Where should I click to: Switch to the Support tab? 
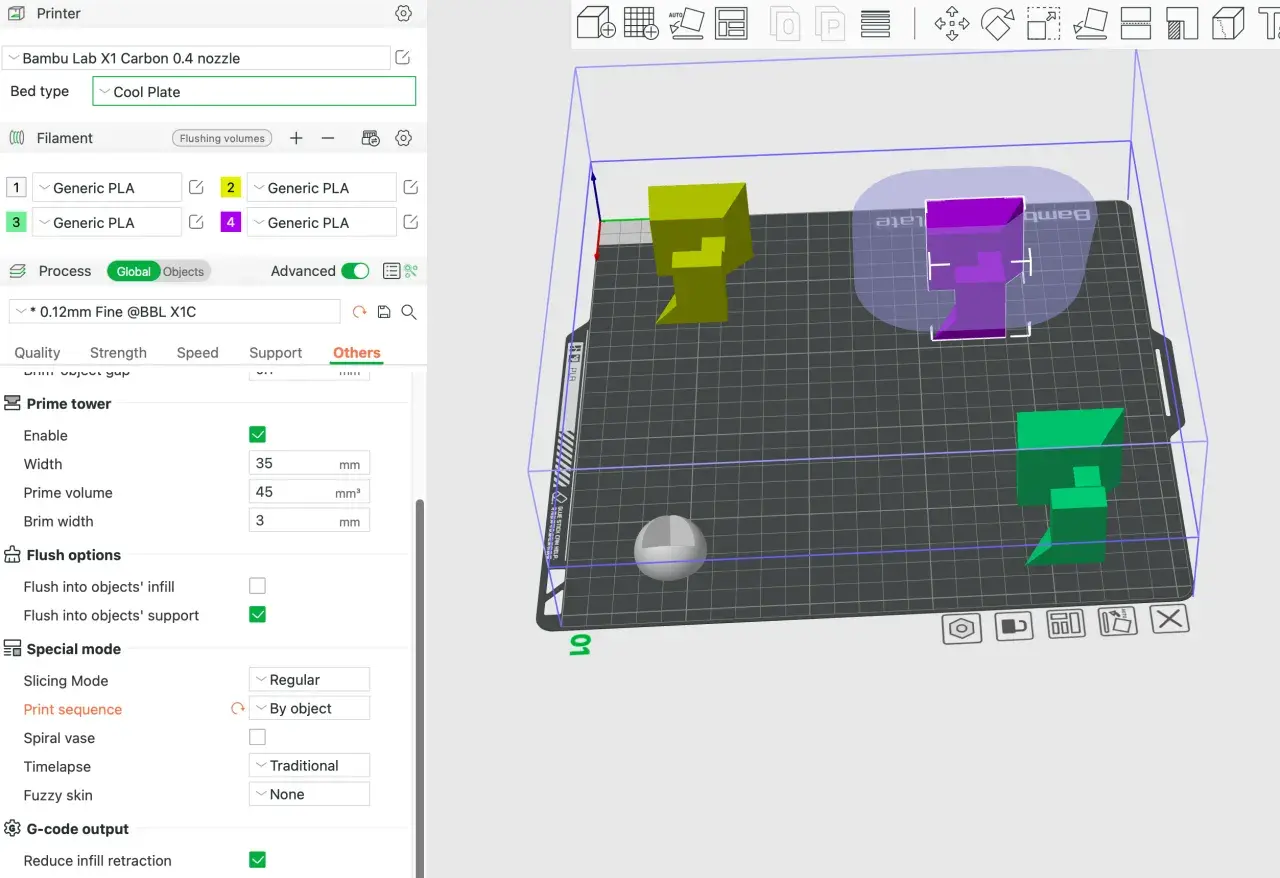275,353
